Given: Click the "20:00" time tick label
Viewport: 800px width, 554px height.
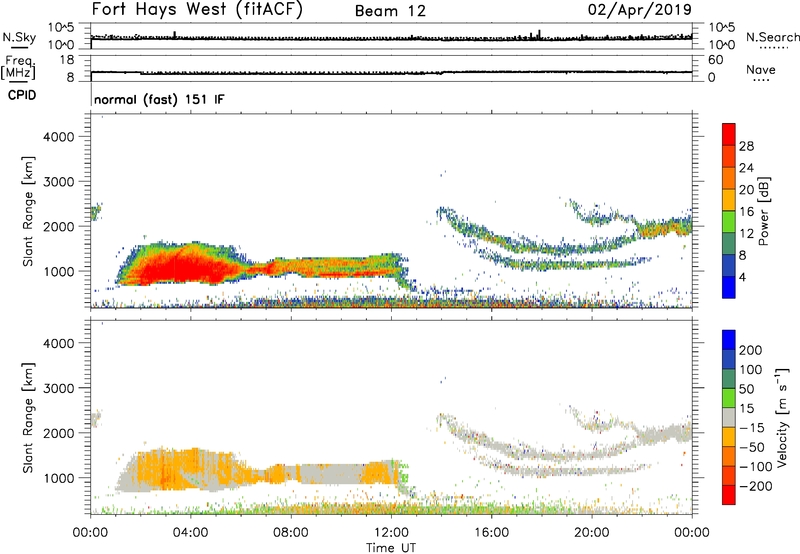Looking at the screenshot, I should [x=592, y=533].
